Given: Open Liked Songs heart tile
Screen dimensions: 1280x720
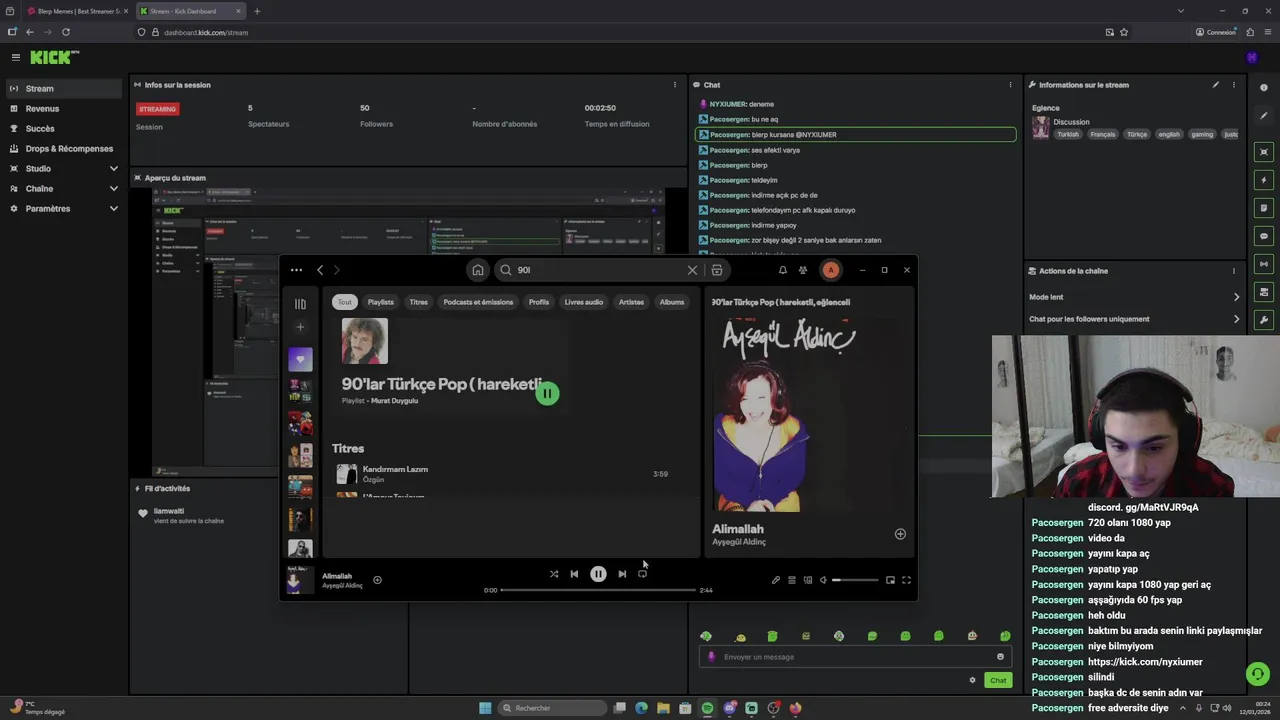Looking at the screenshot, I should click(300, 359).
